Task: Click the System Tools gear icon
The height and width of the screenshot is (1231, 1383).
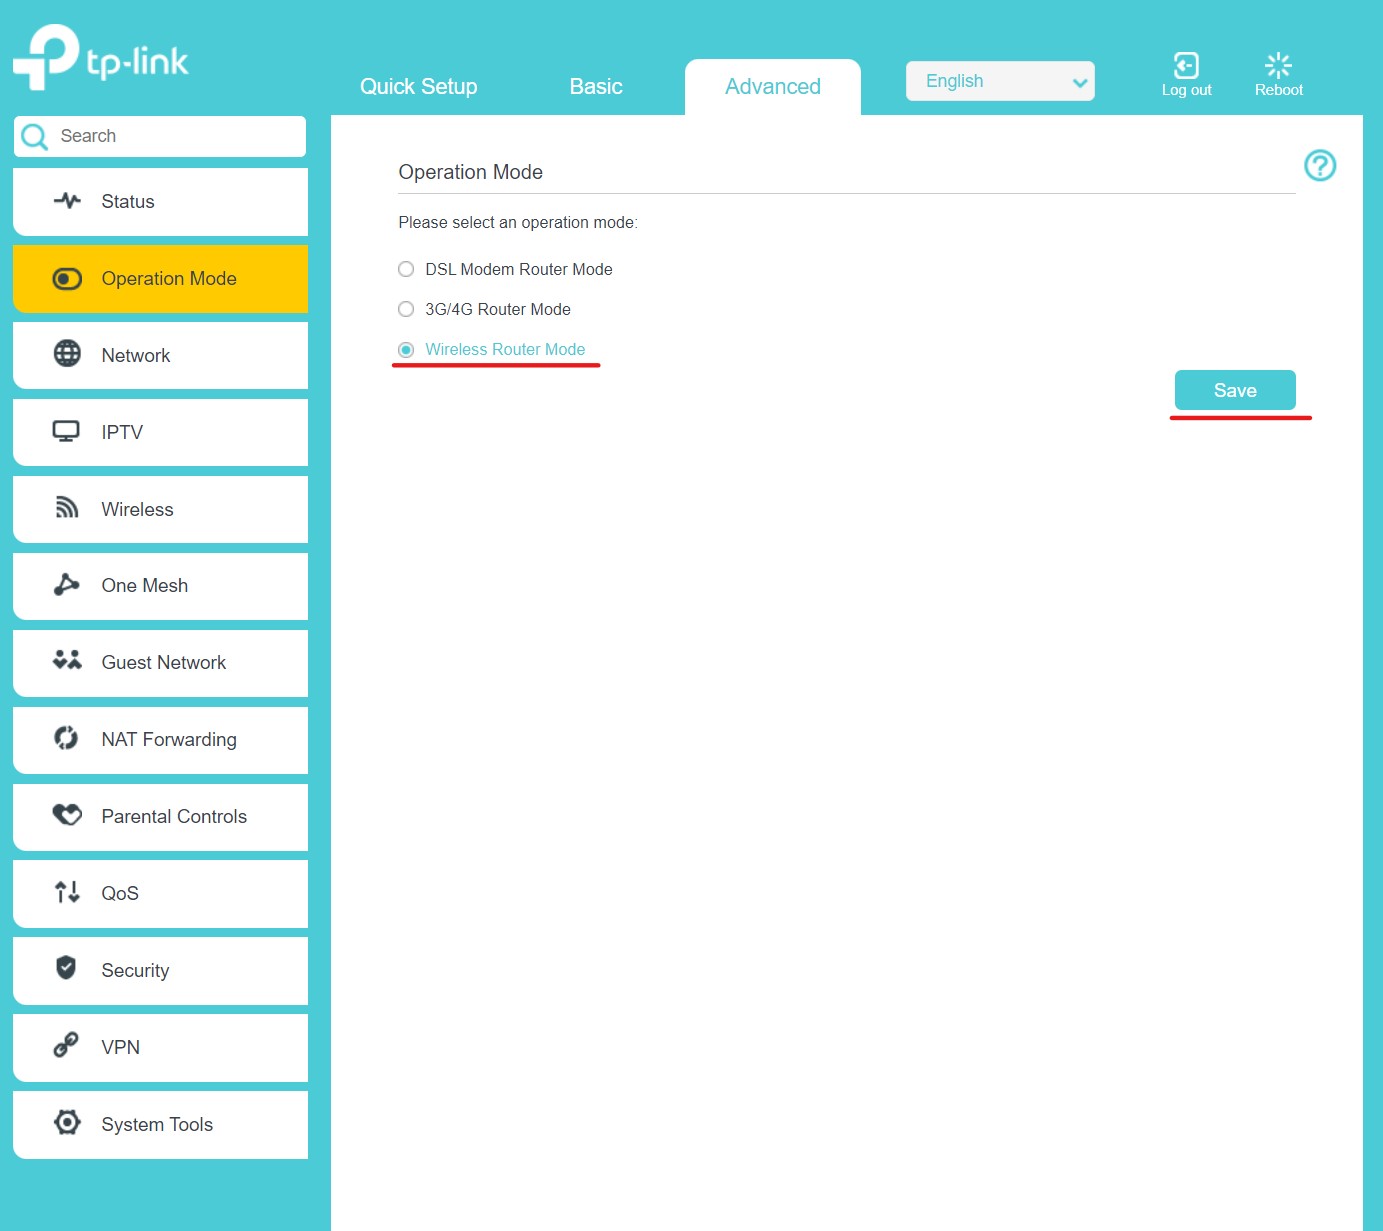Action: (x=67, y=1122)
